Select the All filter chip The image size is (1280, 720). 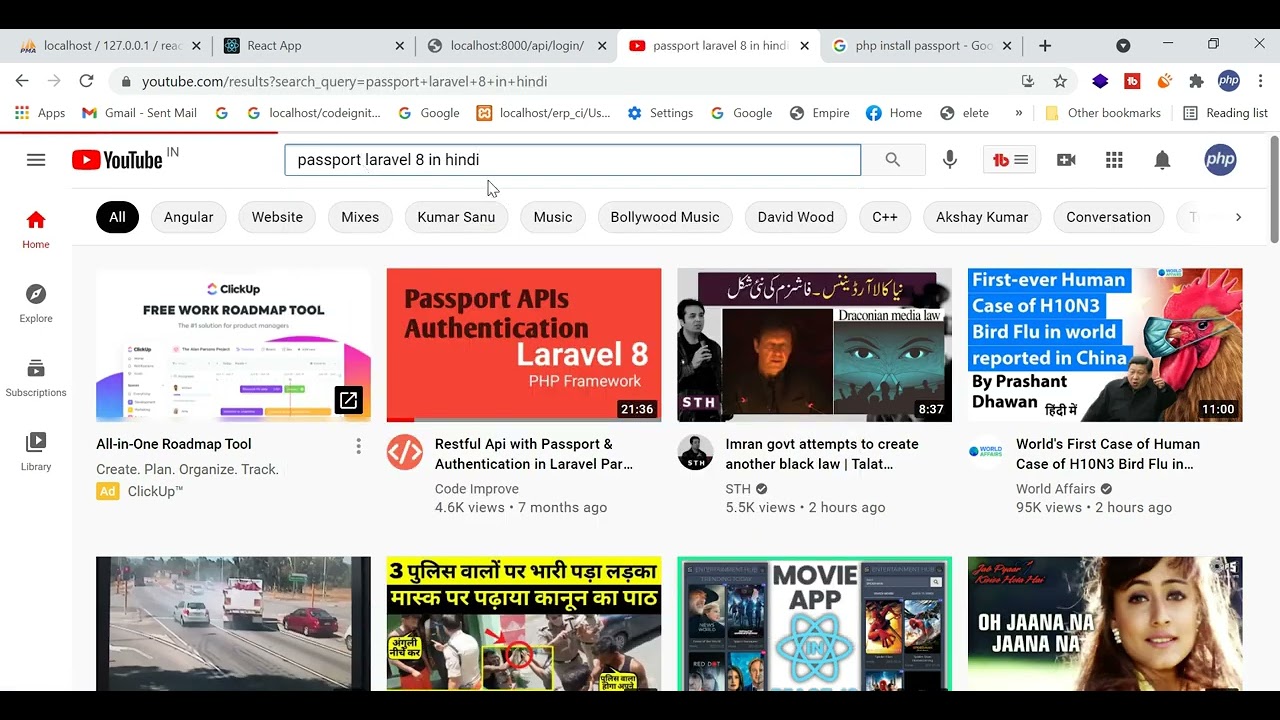pyautogui.click(x=117, y=217)
